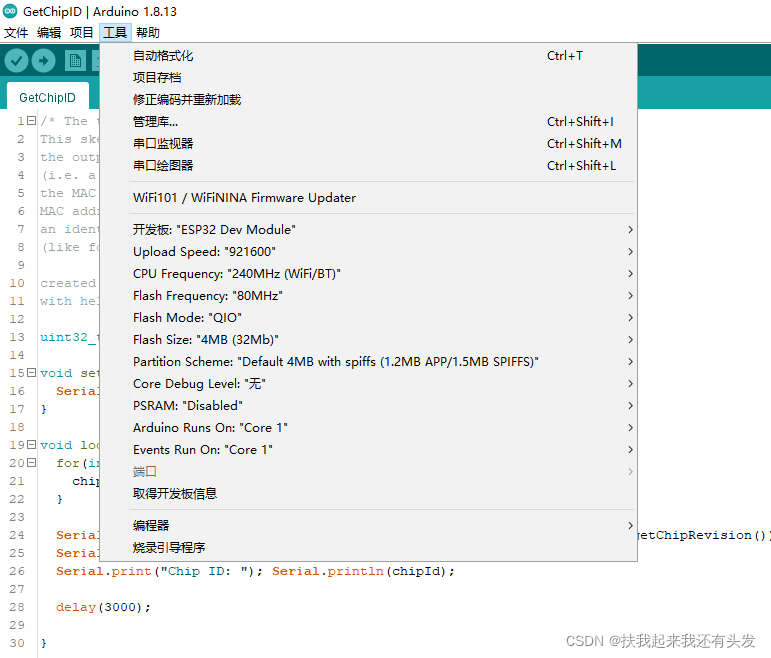The width and height of the screenshot is (771, 658).
Task: Click the Arduino logo in title bar
Action: tap(10, 11)
